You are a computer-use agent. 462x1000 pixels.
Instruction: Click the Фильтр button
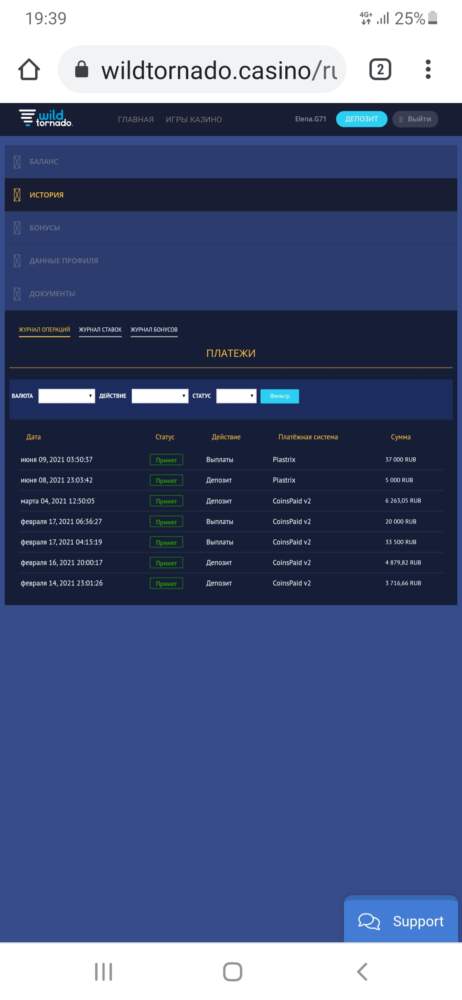(x=279, y=396)
